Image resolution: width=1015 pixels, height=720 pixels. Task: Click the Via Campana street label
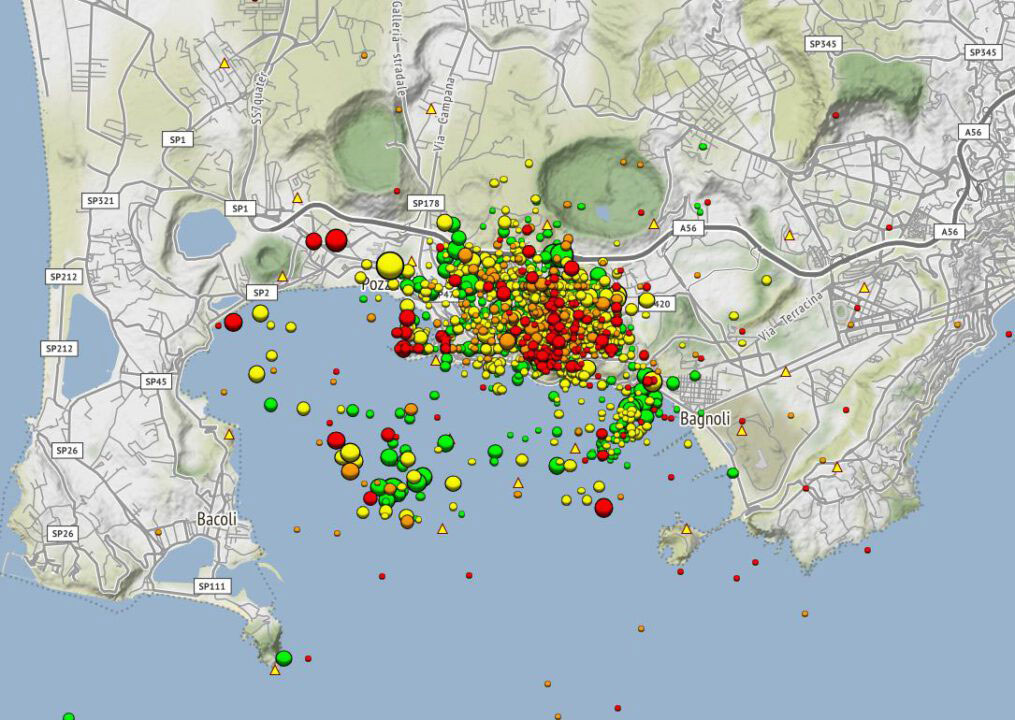(x=444, y=115)
